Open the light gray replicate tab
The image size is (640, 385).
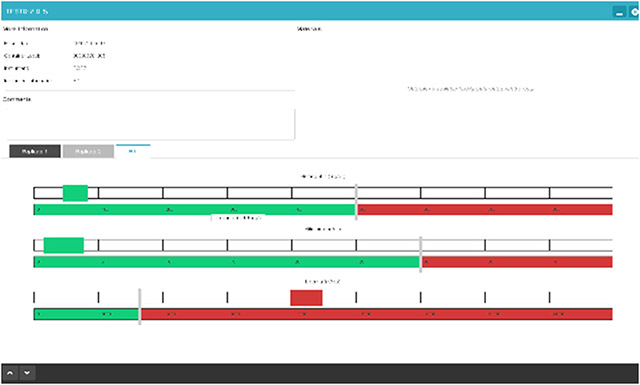(x=88, y=151)
